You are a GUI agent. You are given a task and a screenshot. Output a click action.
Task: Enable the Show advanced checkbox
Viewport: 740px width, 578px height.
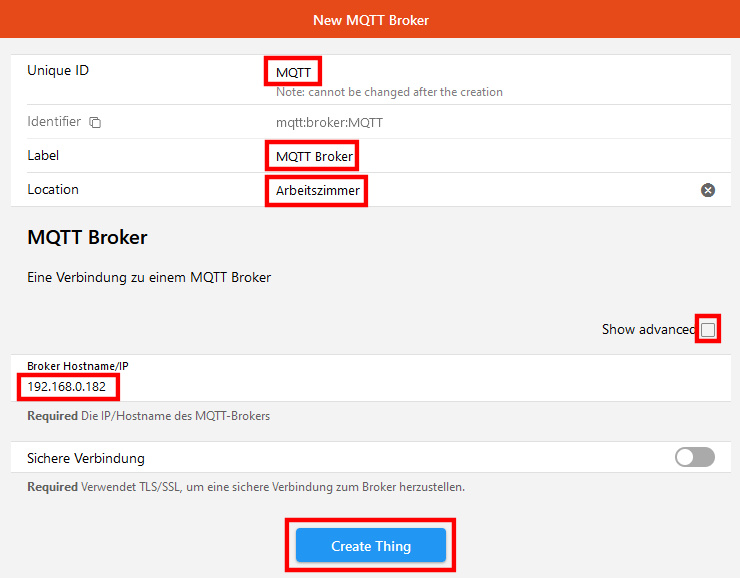[707, 329]
